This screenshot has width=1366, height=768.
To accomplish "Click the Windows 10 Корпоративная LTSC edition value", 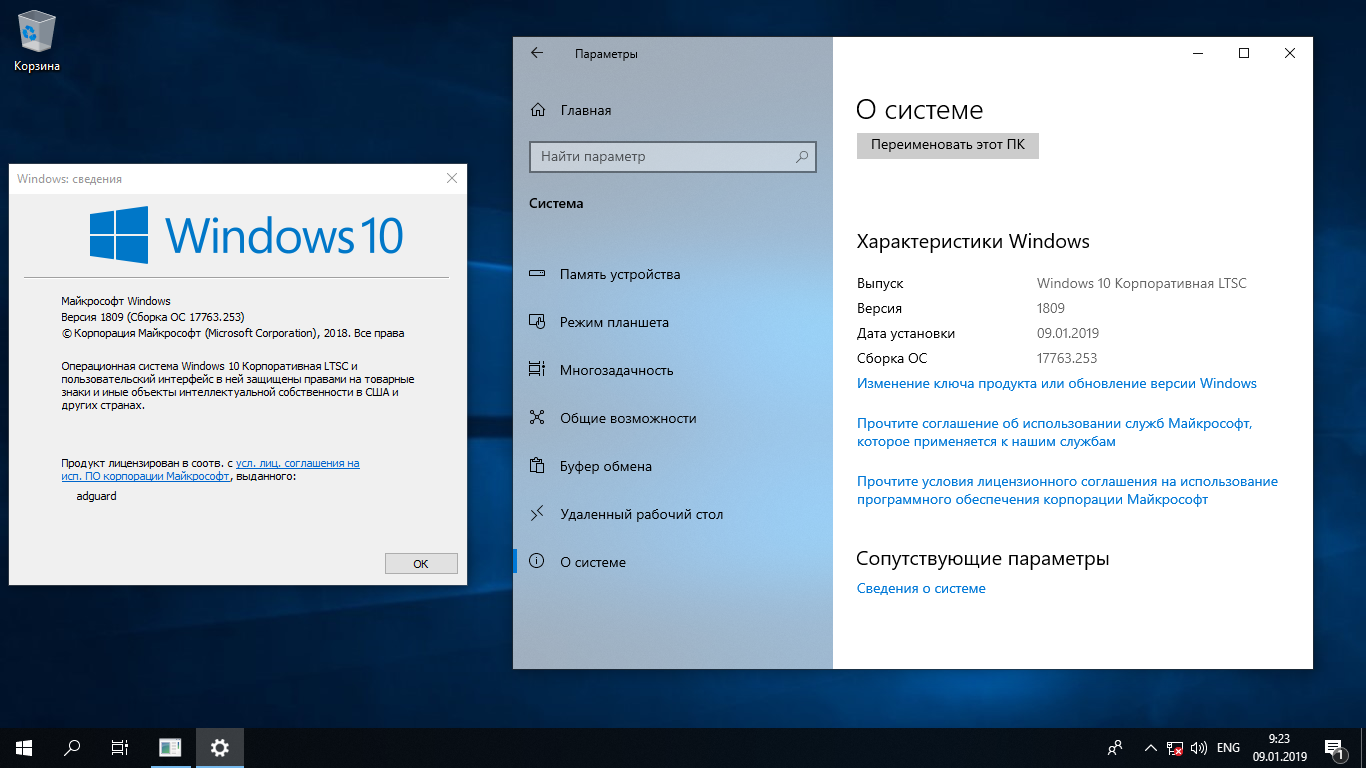I will pos(1142,283).
